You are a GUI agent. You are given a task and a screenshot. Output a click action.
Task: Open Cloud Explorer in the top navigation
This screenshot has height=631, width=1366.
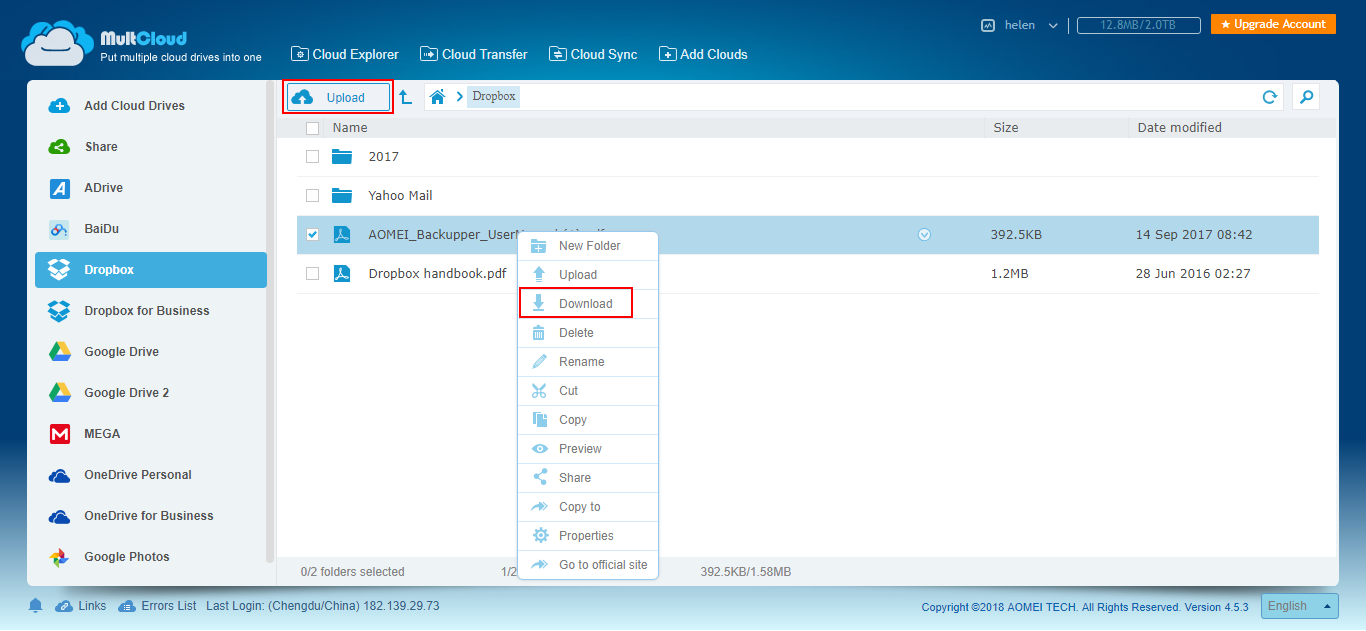345,54
